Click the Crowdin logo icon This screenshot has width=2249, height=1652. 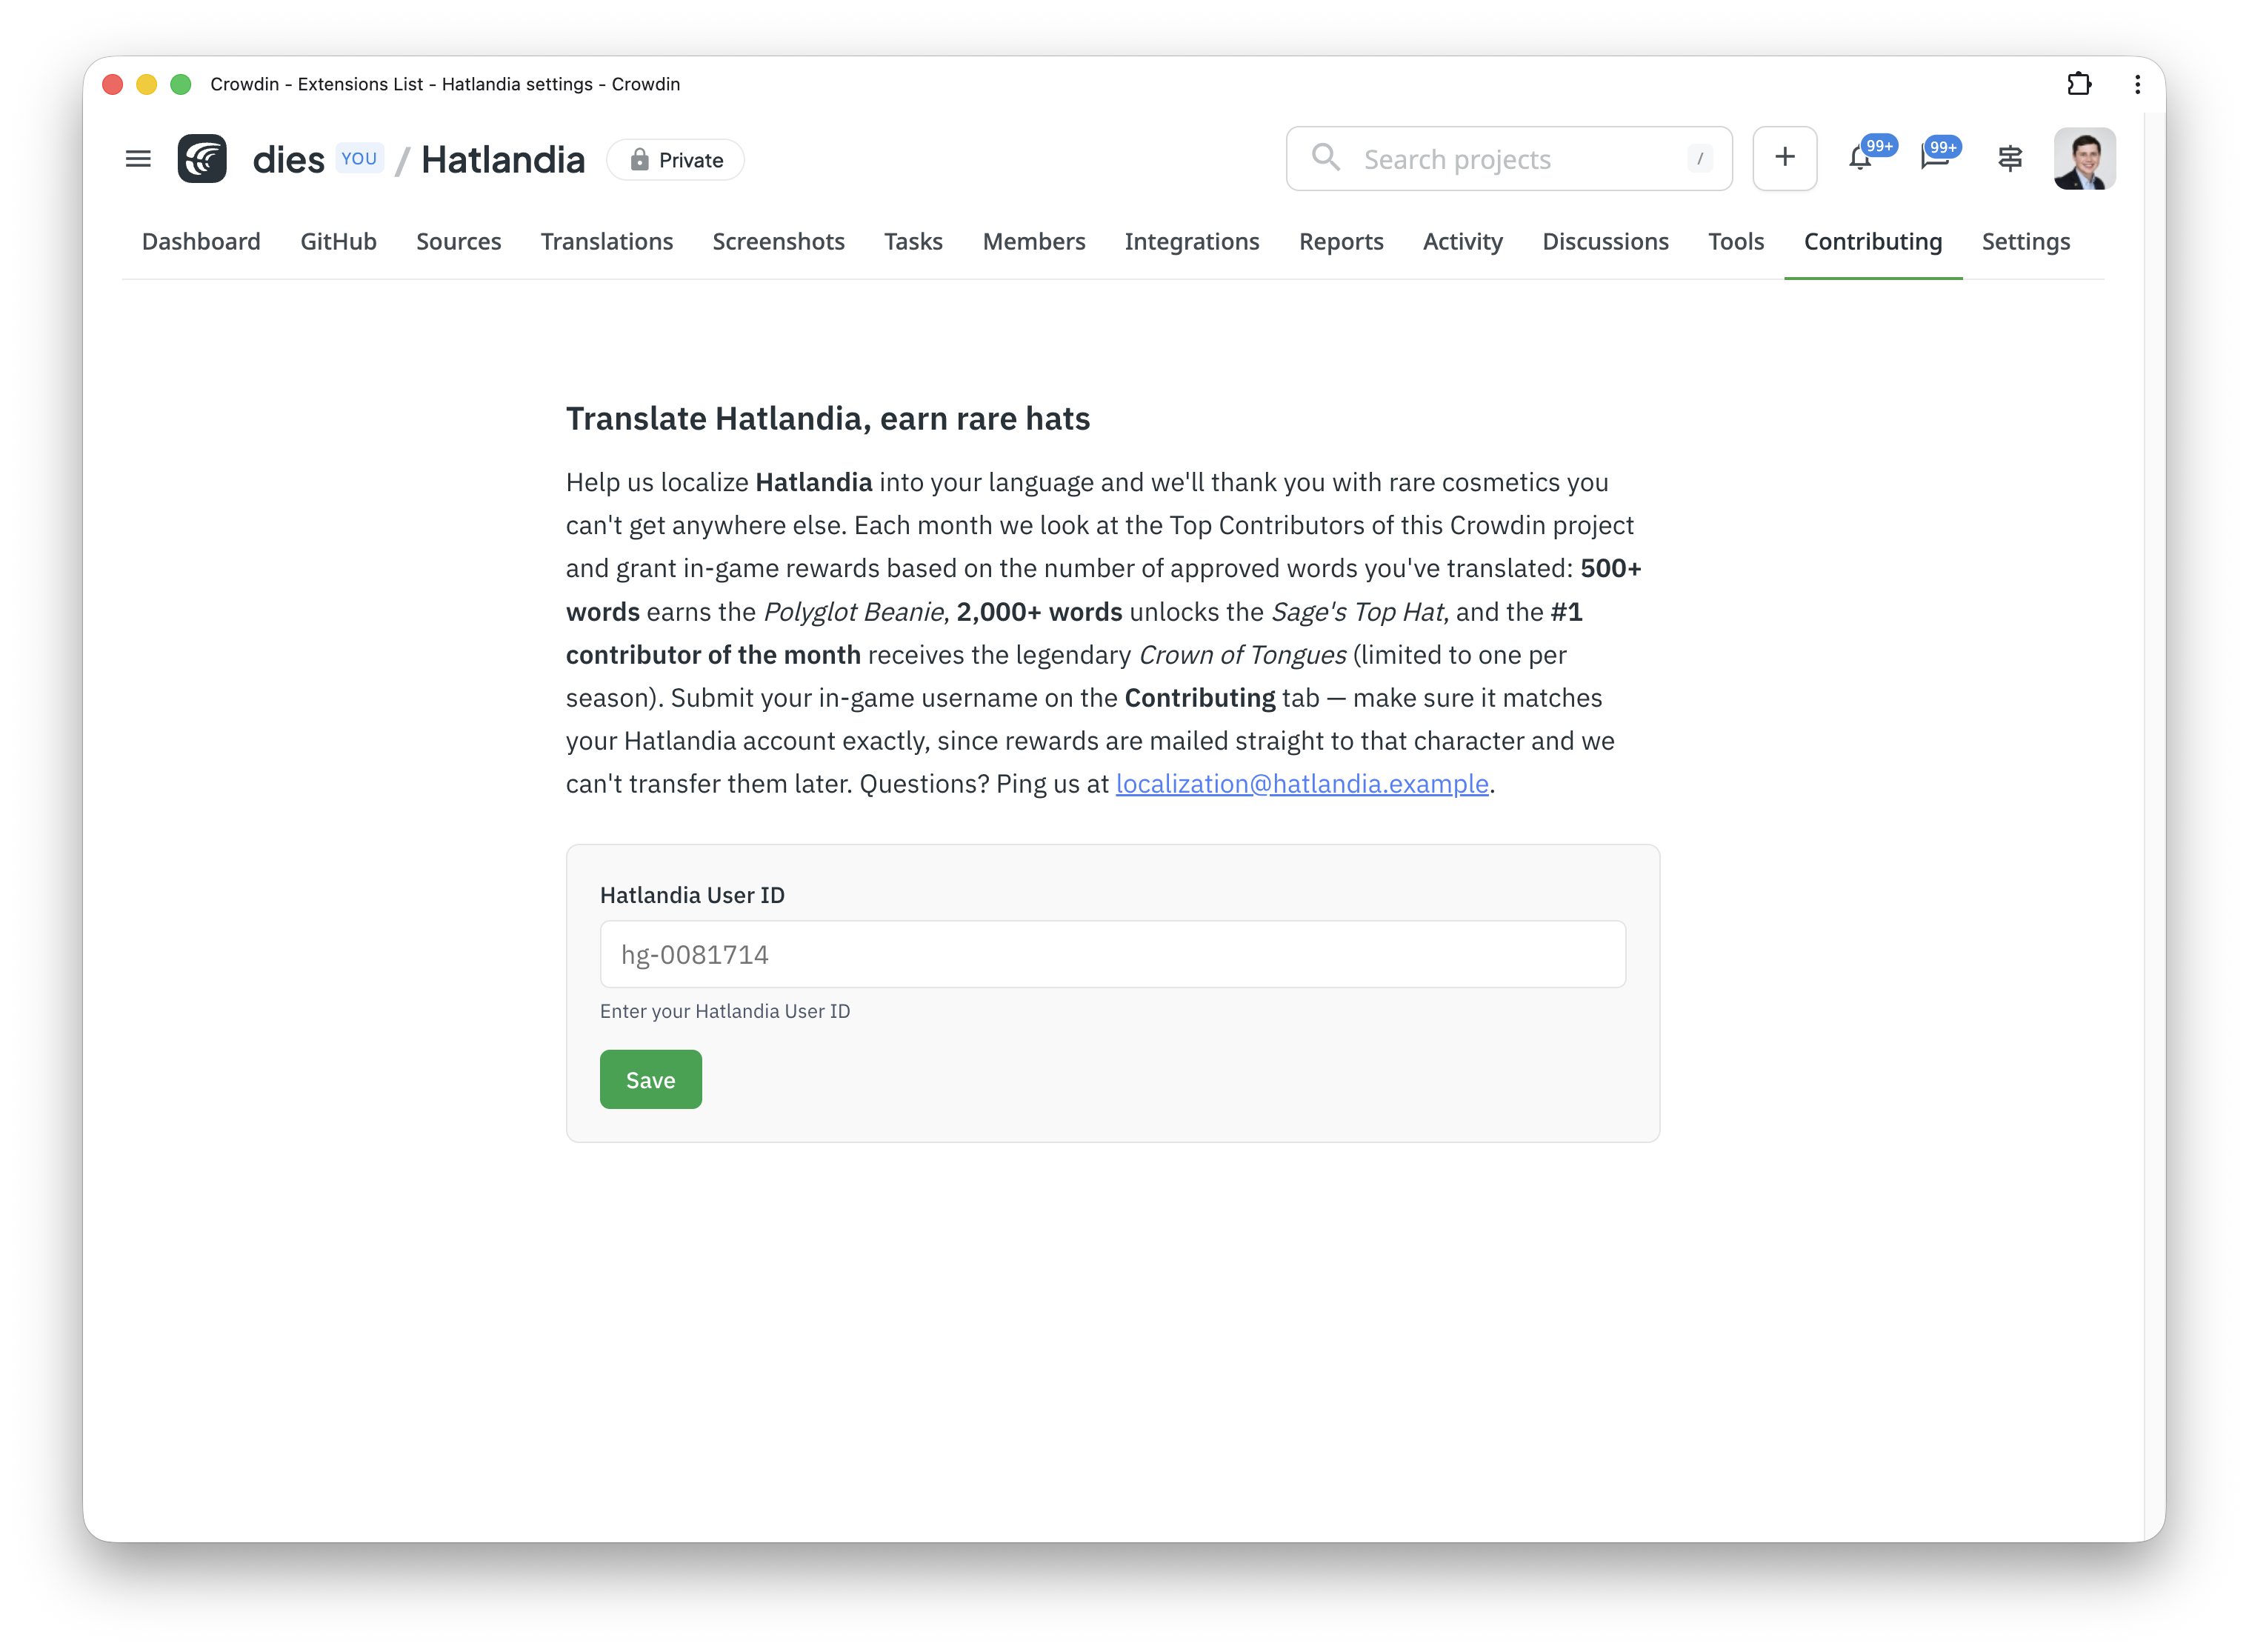click(202, 159)
